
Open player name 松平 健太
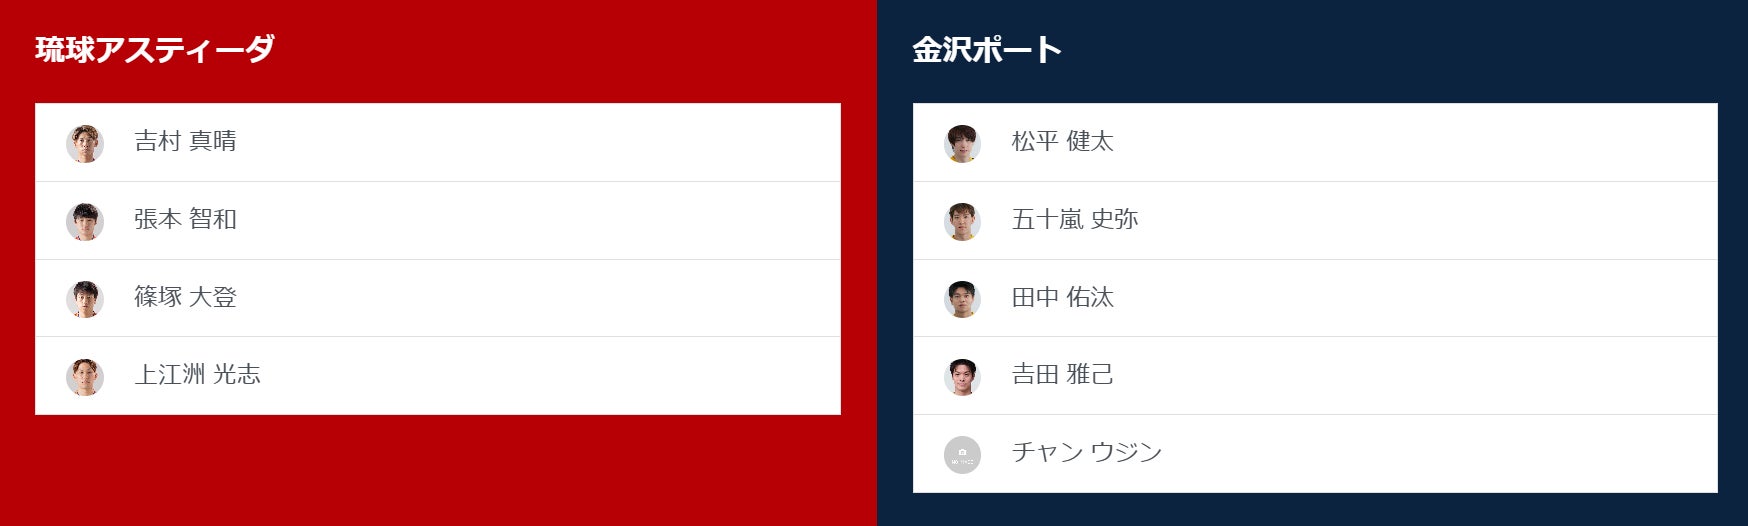[x=1062, y=141]
